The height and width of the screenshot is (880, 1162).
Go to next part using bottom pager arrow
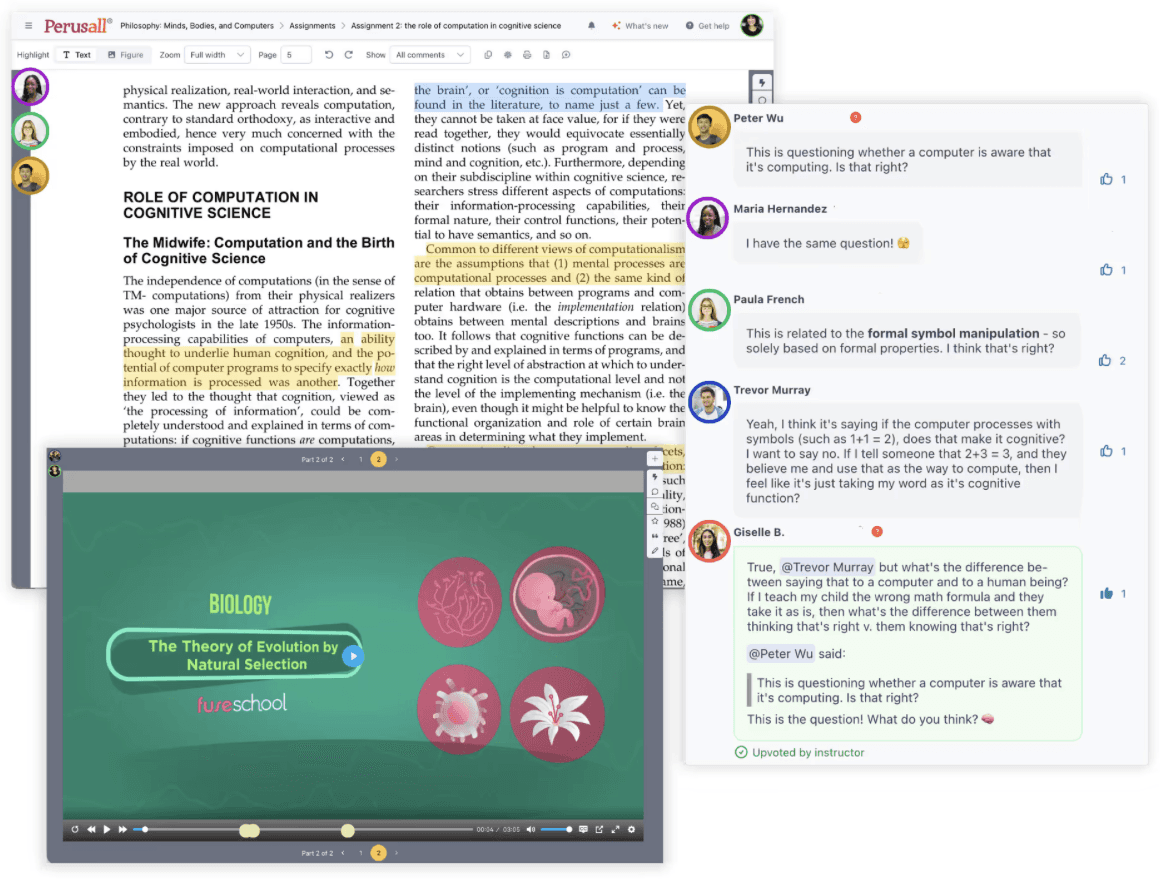396,853
